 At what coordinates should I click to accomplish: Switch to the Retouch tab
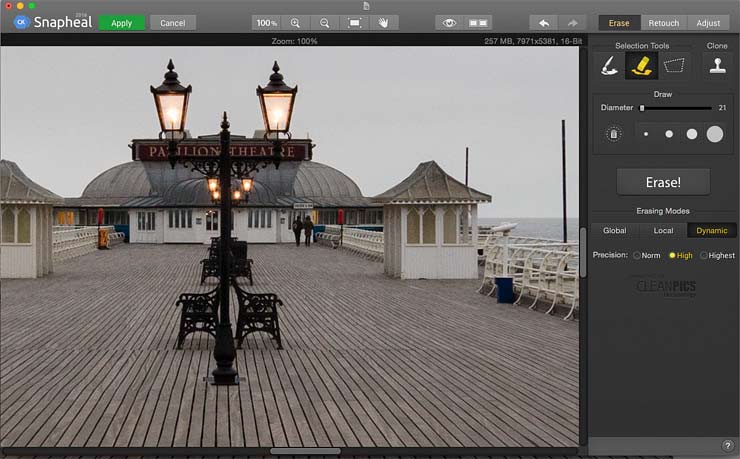pyautogui.click(x=664, y=23)
